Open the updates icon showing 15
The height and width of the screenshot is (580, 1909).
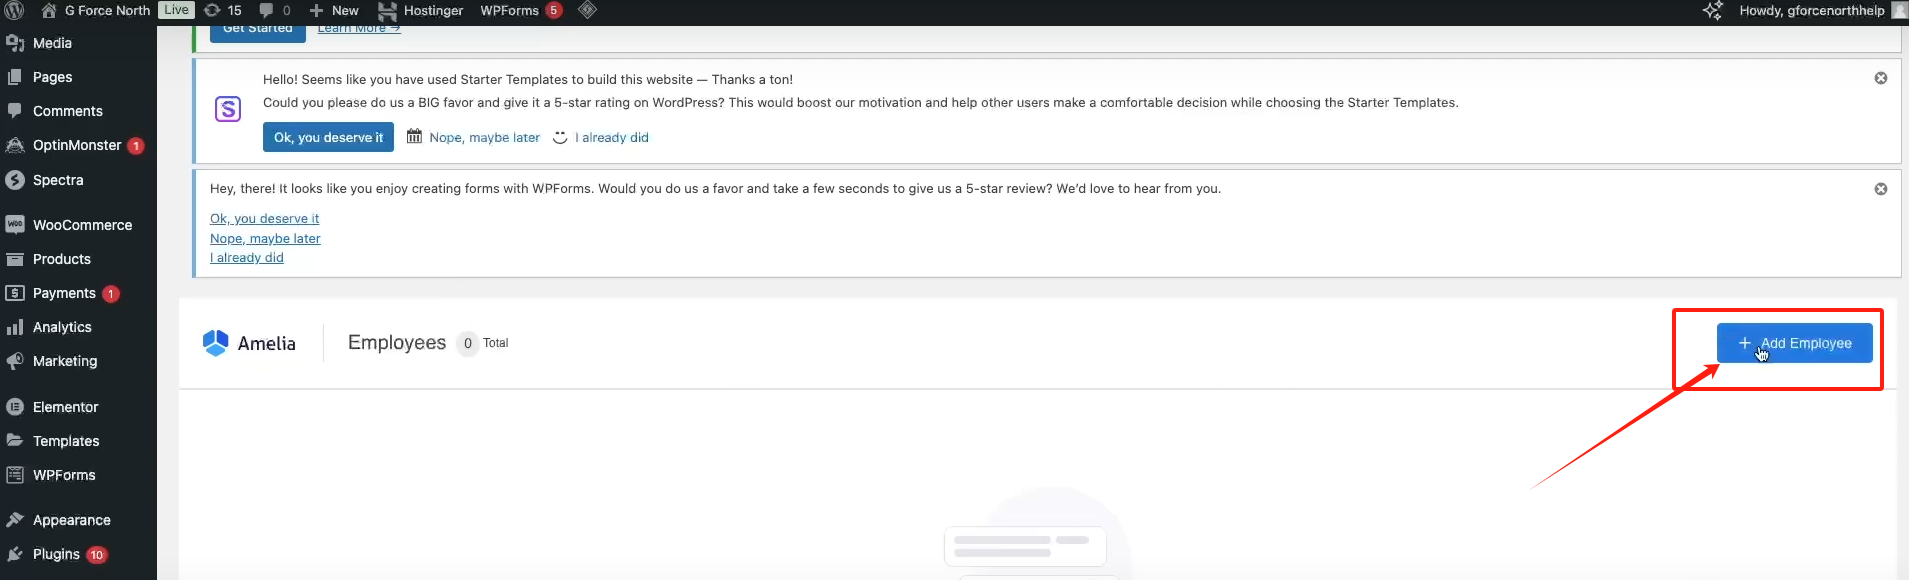click(x=223, y=10)
